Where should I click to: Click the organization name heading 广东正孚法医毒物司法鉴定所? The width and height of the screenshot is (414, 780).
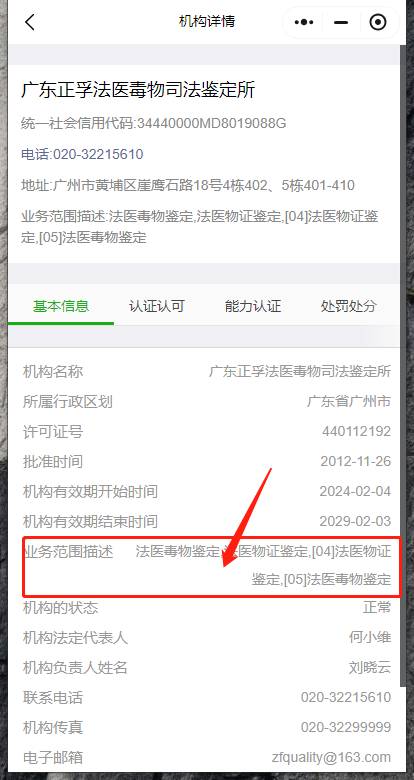(138, 90)
